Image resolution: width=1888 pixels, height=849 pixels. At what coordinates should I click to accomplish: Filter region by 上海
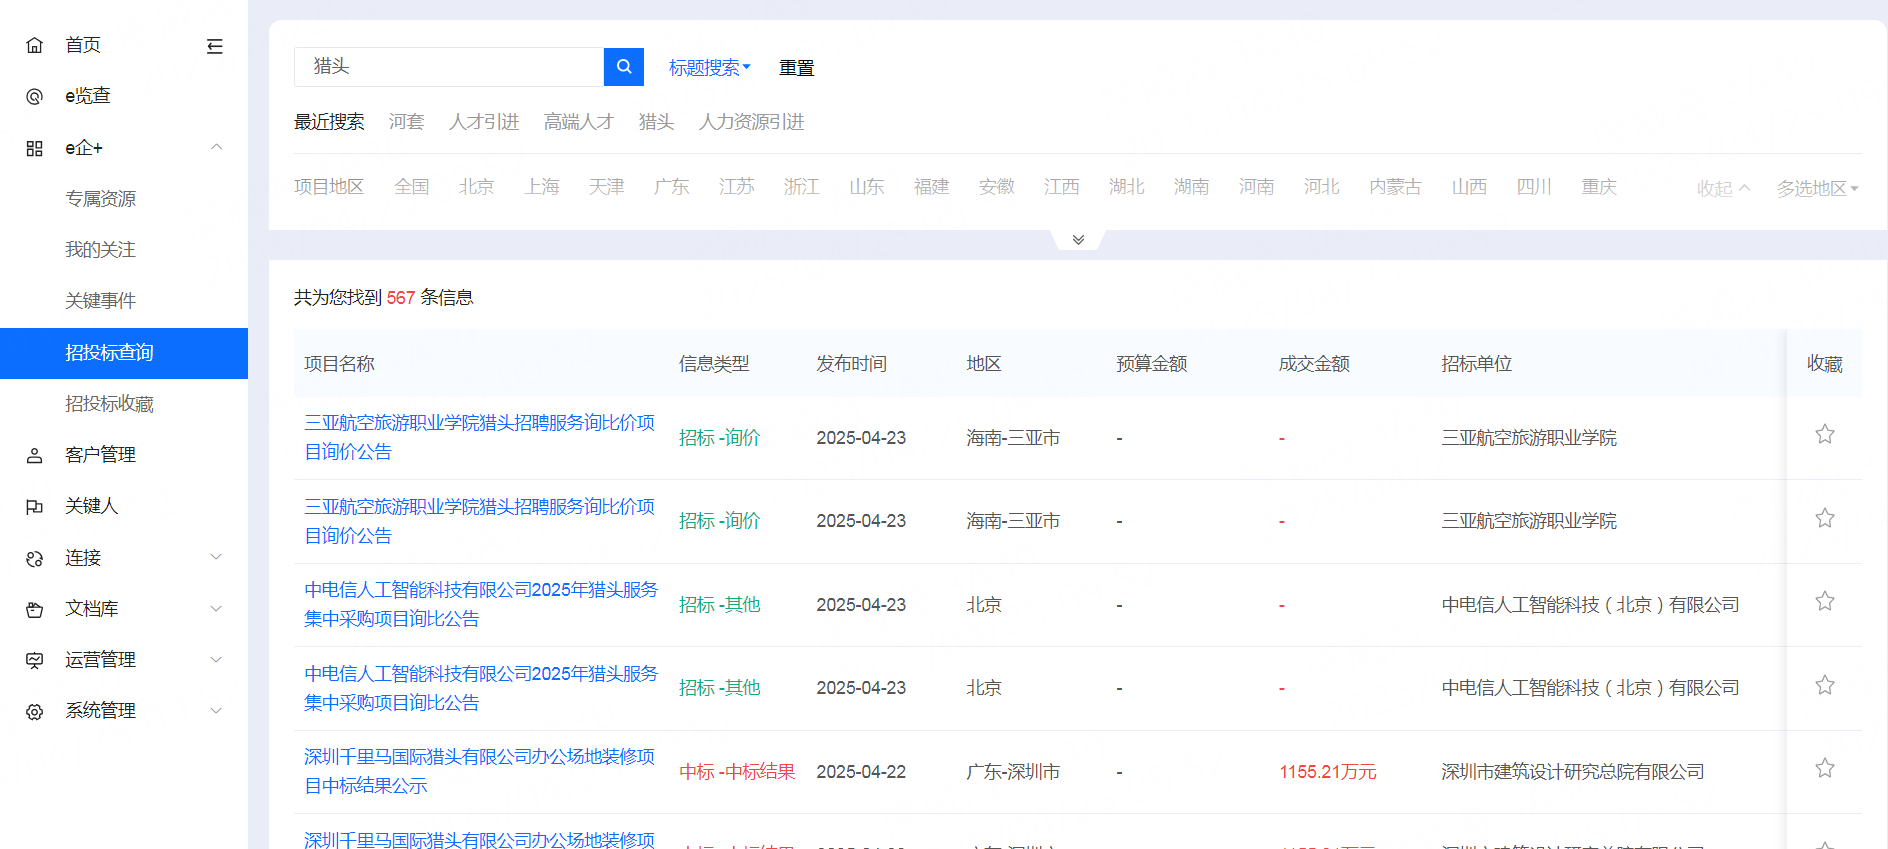click(542, 187)
